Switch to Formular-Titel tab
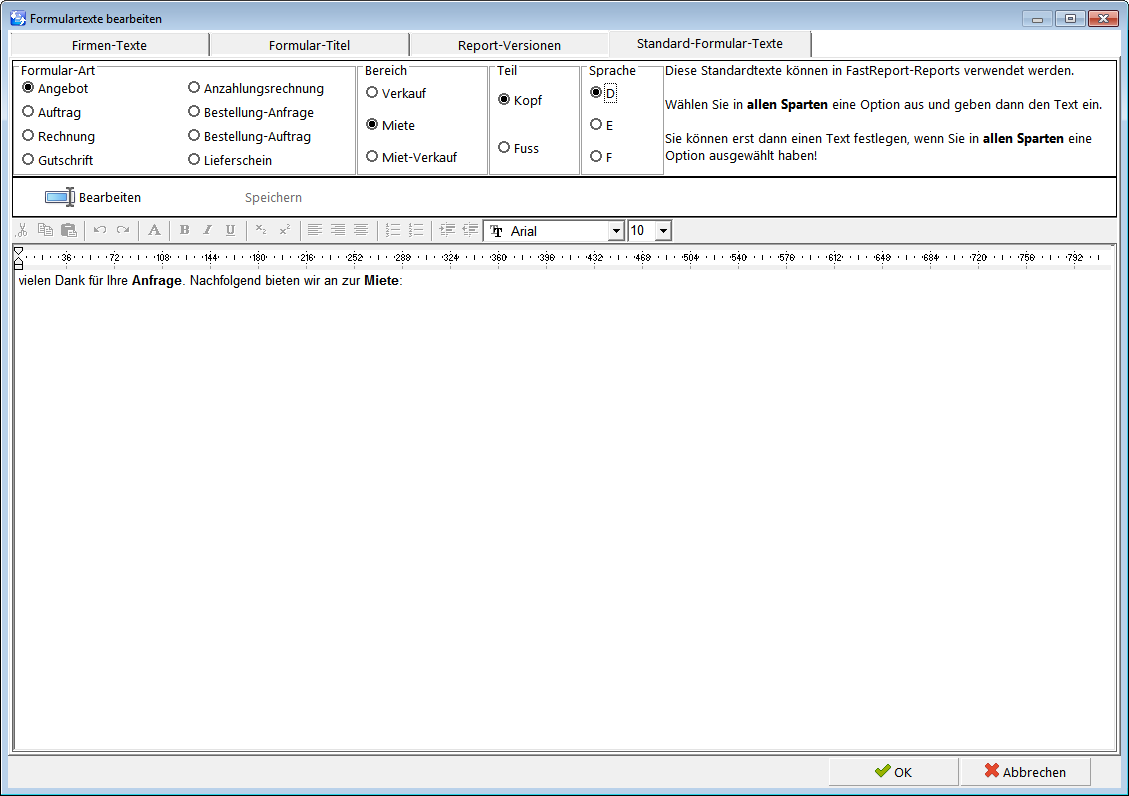The height and width of the screenshot is (796, 1129). coord(309,45)
